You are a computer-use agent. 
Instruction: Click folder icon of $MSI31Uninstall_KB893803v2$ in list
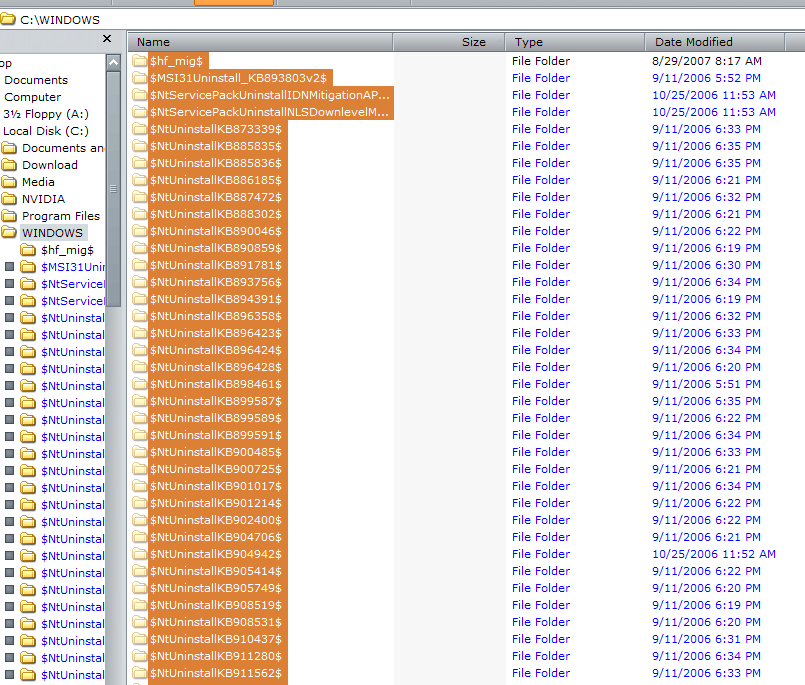[x=140, y=78]
